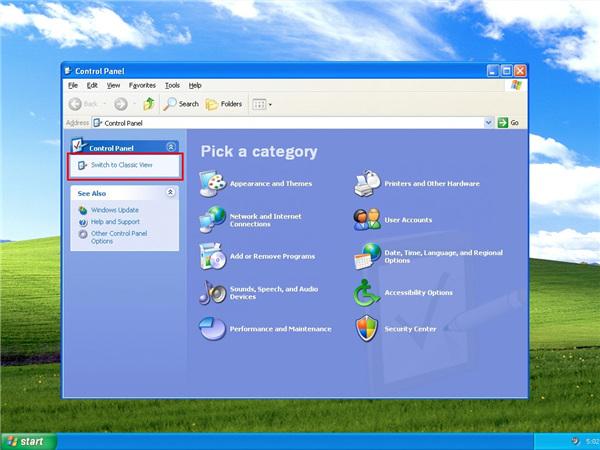This screenshot has height=450, width=600.
Task: Open the Accessibility Options wheelchair icon
Action: [x=367, y=293]
